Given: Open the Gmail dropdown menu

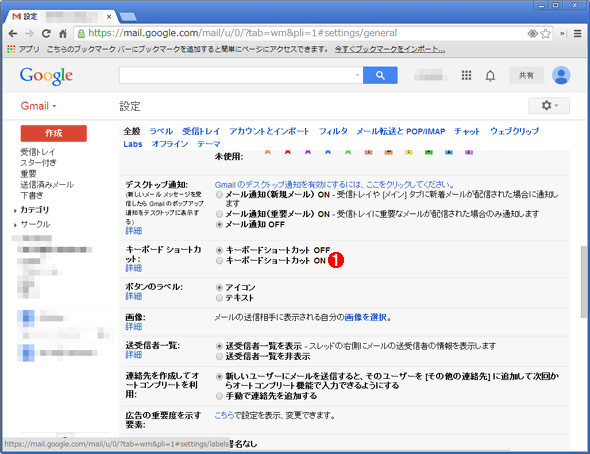Looking at the screenshot, I should 38,106.
